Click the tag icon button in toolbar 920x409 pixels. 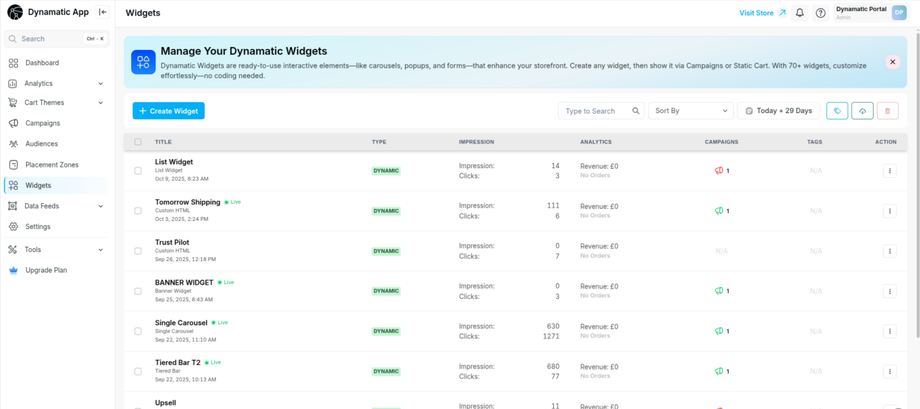click(x=837, y=111)
